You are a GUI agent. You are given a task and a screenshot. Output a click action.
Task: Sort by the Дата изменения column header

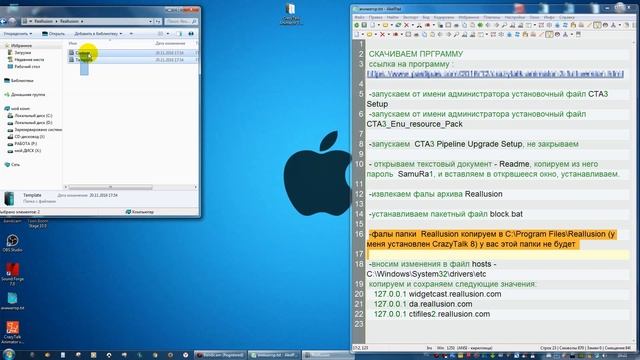[x=170, y=43]
